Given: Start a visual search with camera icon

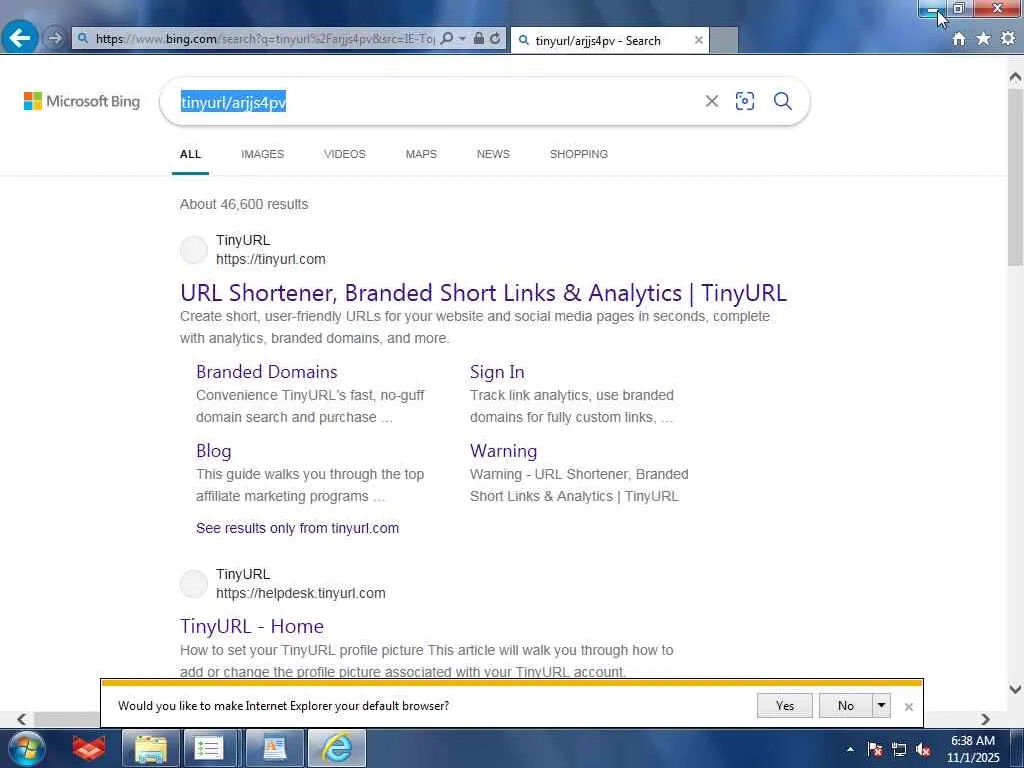Looking at the screenshot, I should tap(744, 101).
